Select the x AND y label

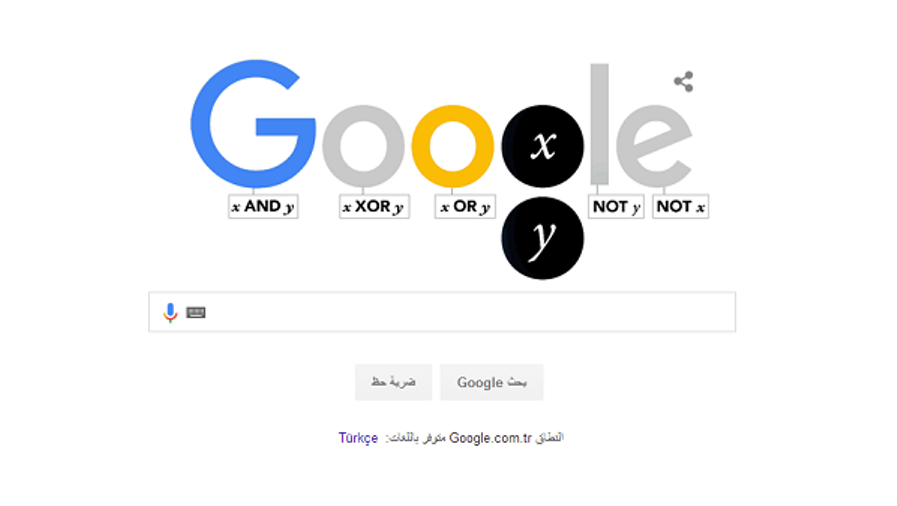pyautogui.click(x=263, y=206)
